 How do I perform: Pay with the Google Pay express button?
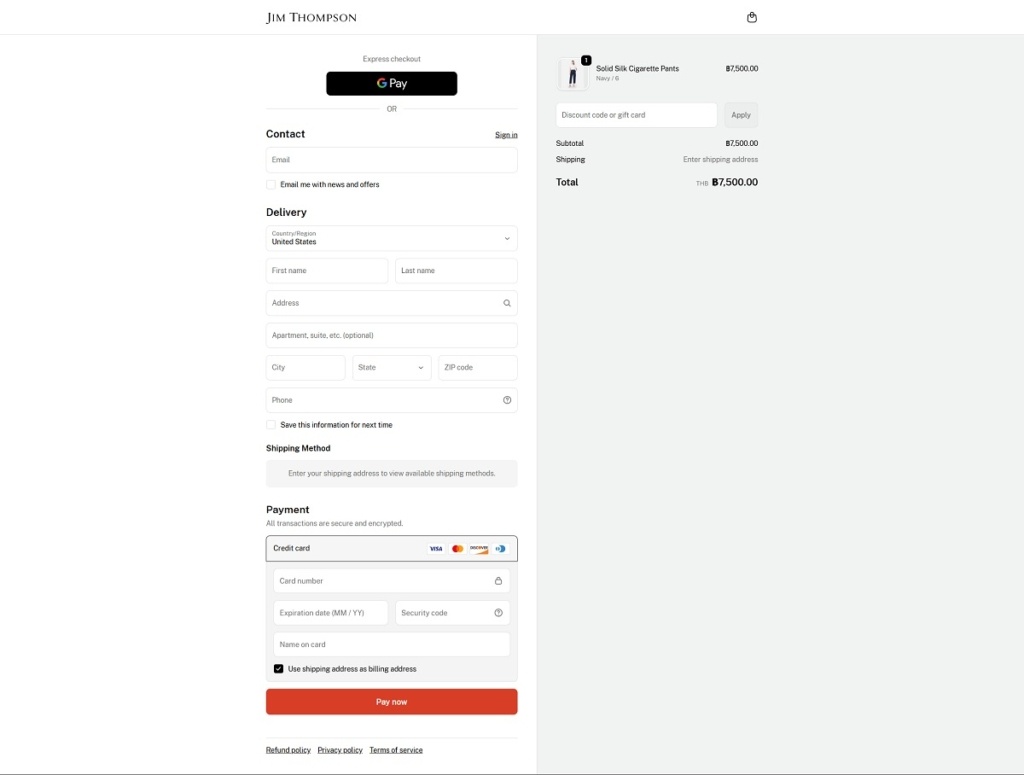click(x=391, y=84)
